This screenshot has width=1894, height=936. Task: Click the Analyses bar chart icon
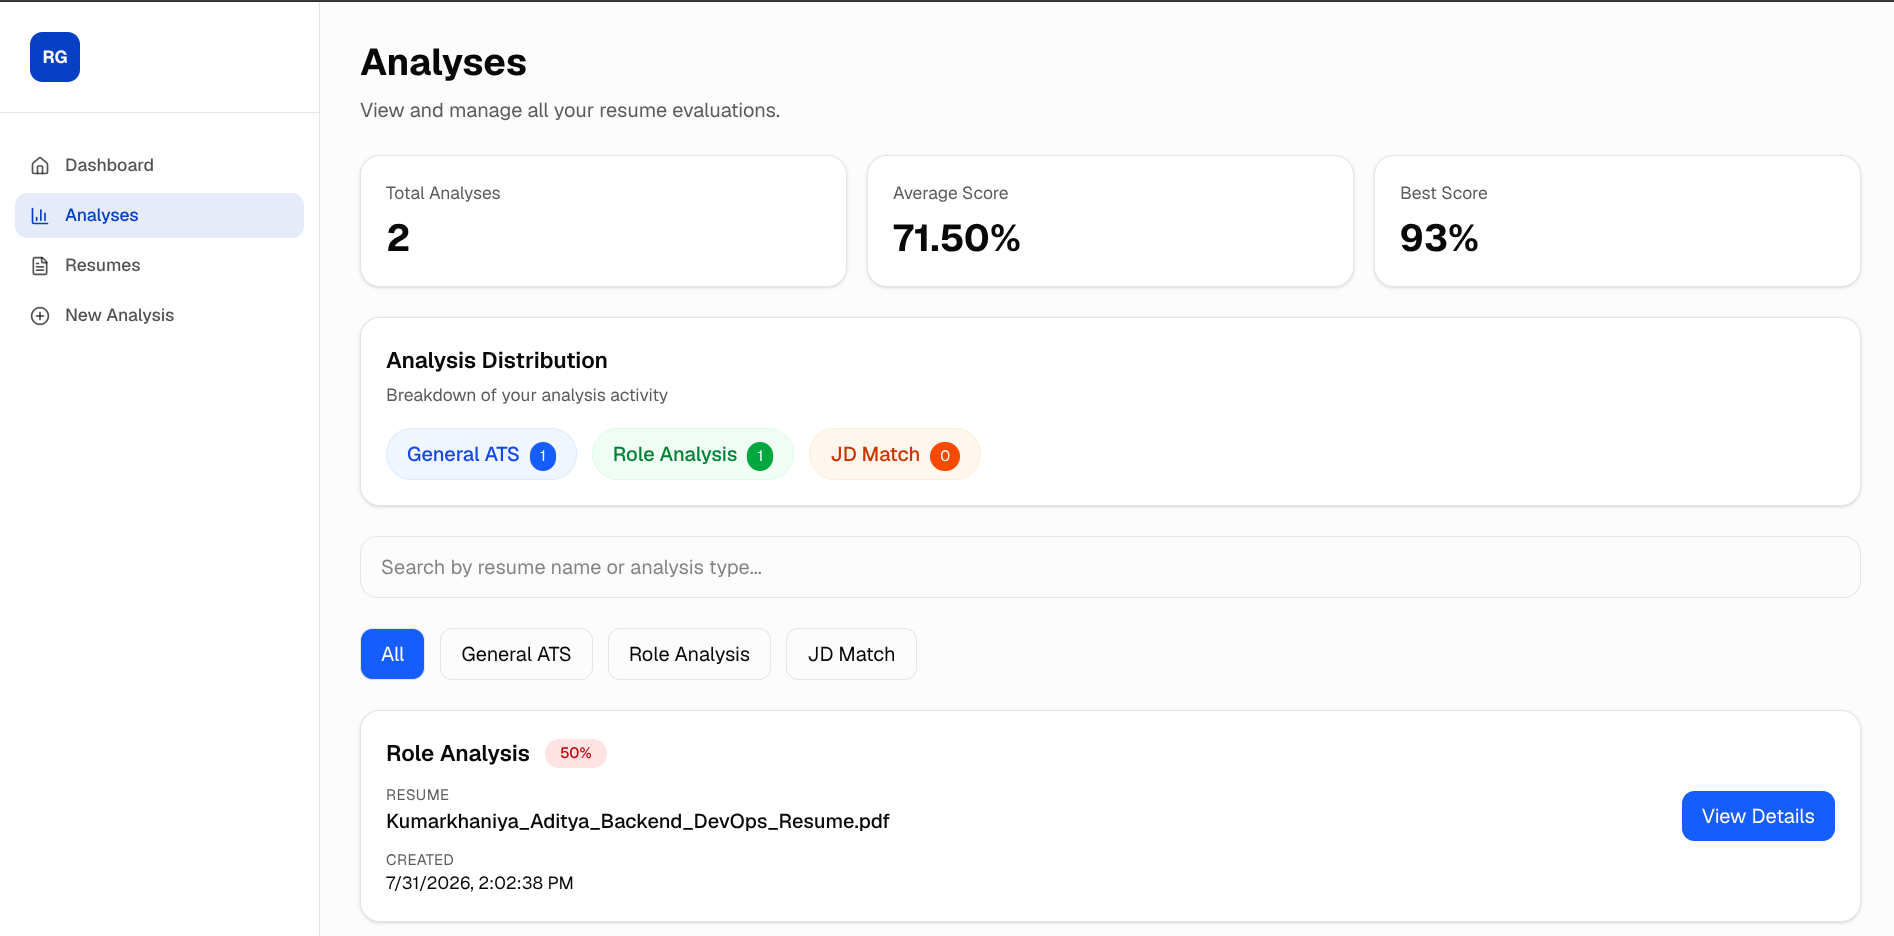(40, 216)
